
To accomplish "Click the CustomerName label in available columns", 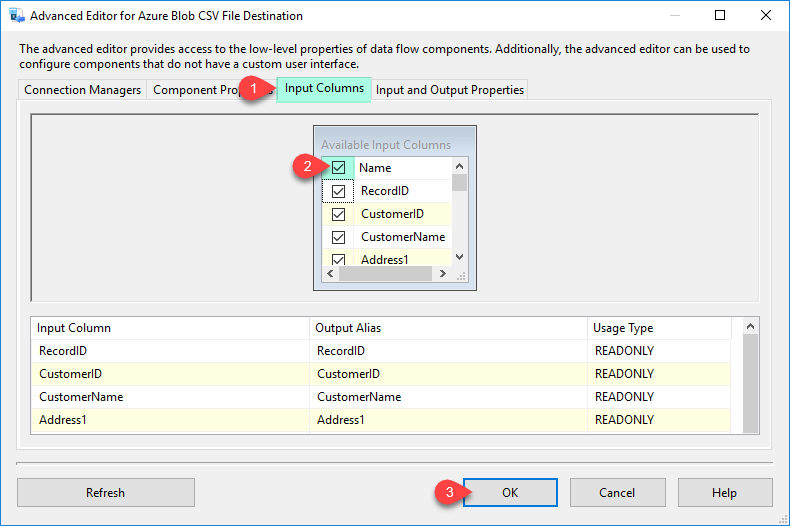I will click(403, 237).
